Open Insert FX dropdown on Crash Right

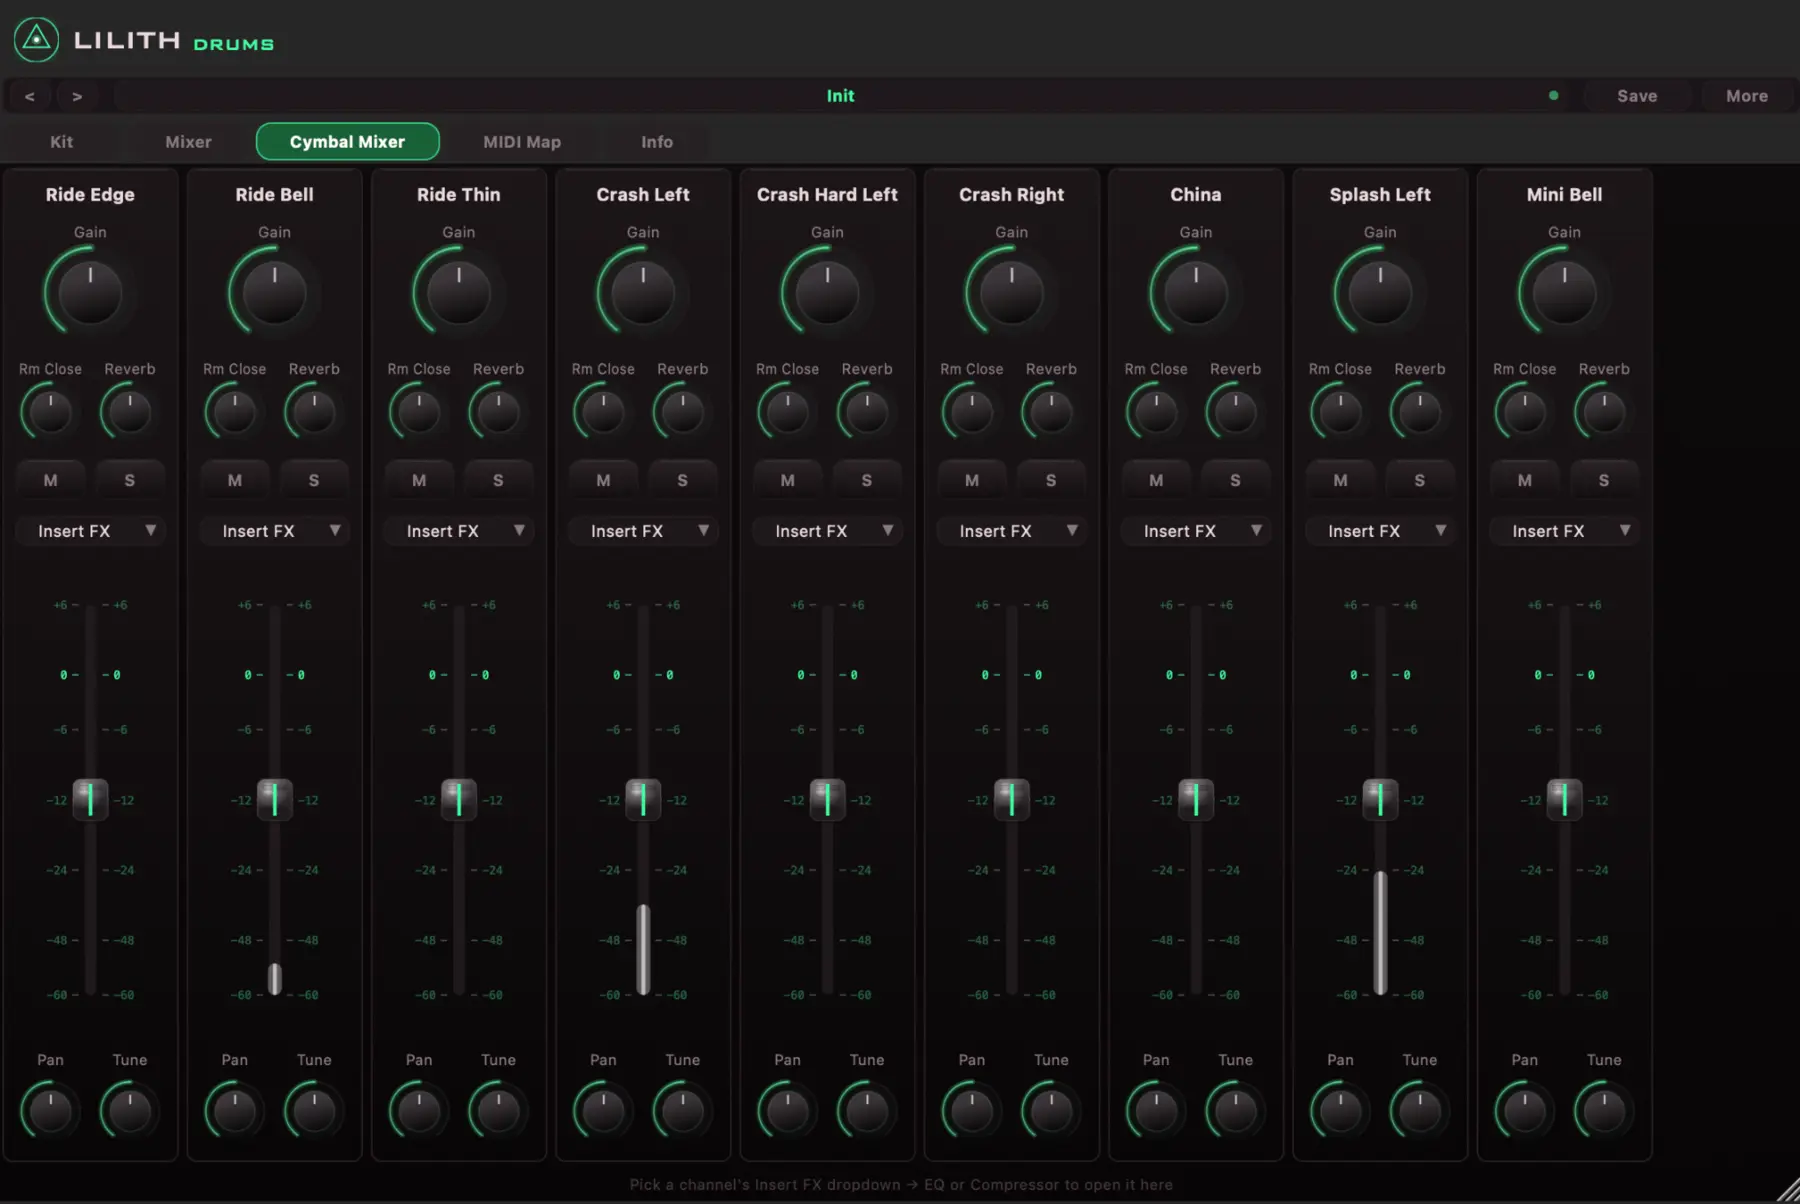1011,531
